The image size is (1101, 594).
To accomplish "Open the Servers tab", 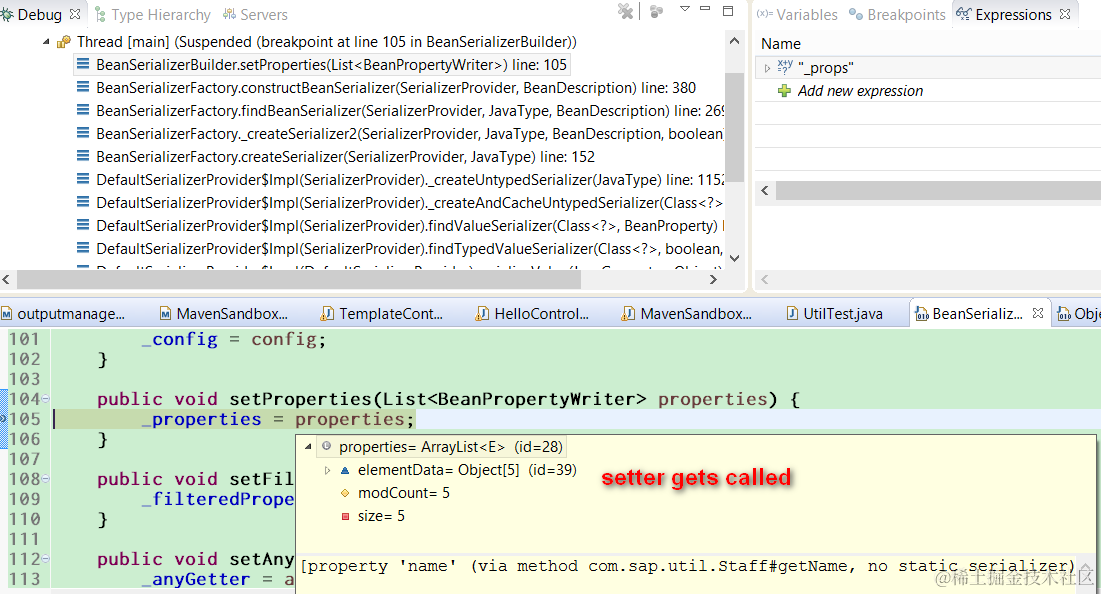I will click(255, 15).
